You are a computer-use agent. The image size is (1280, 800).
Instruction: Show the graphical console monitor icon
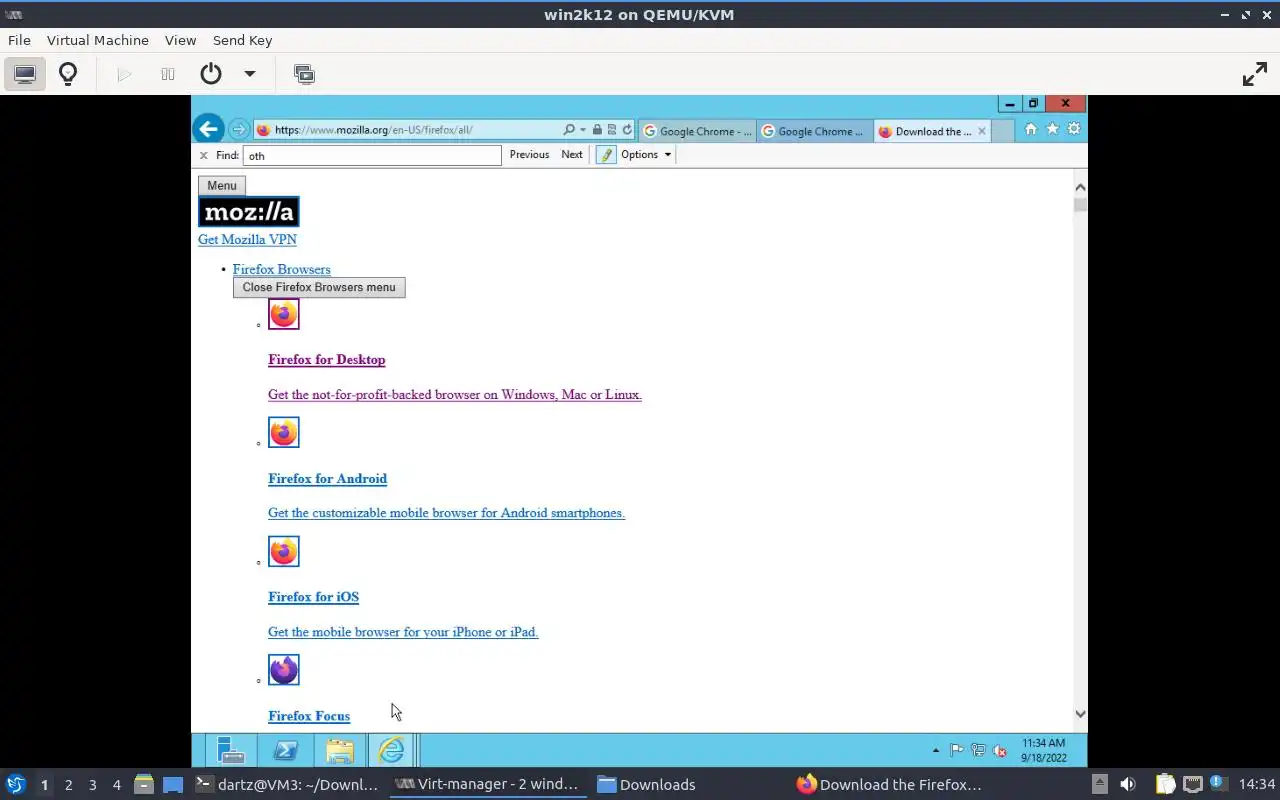[25, 74]
